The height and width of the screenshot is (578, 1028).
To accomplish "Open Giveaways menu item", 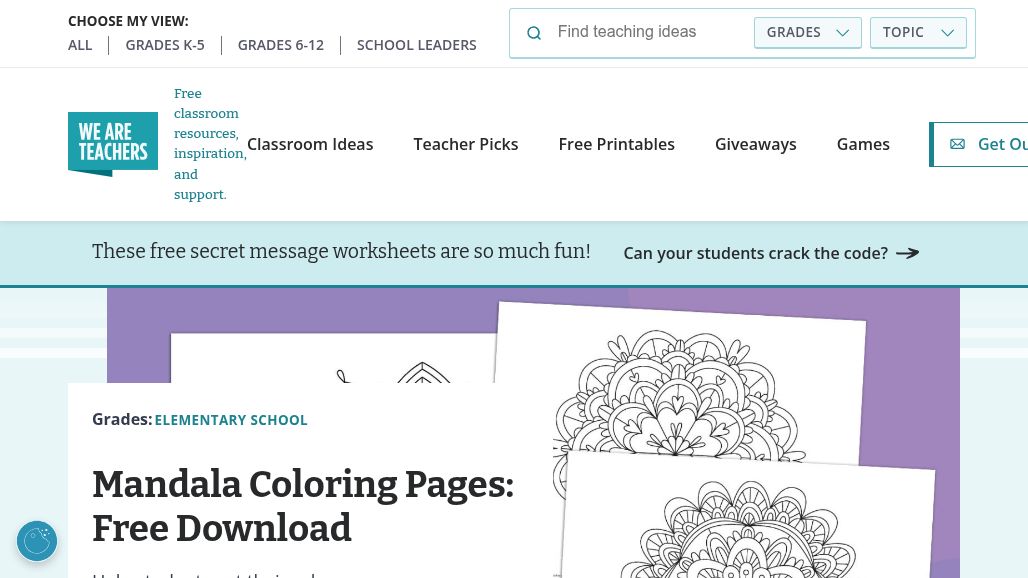I will pos(755,144).
